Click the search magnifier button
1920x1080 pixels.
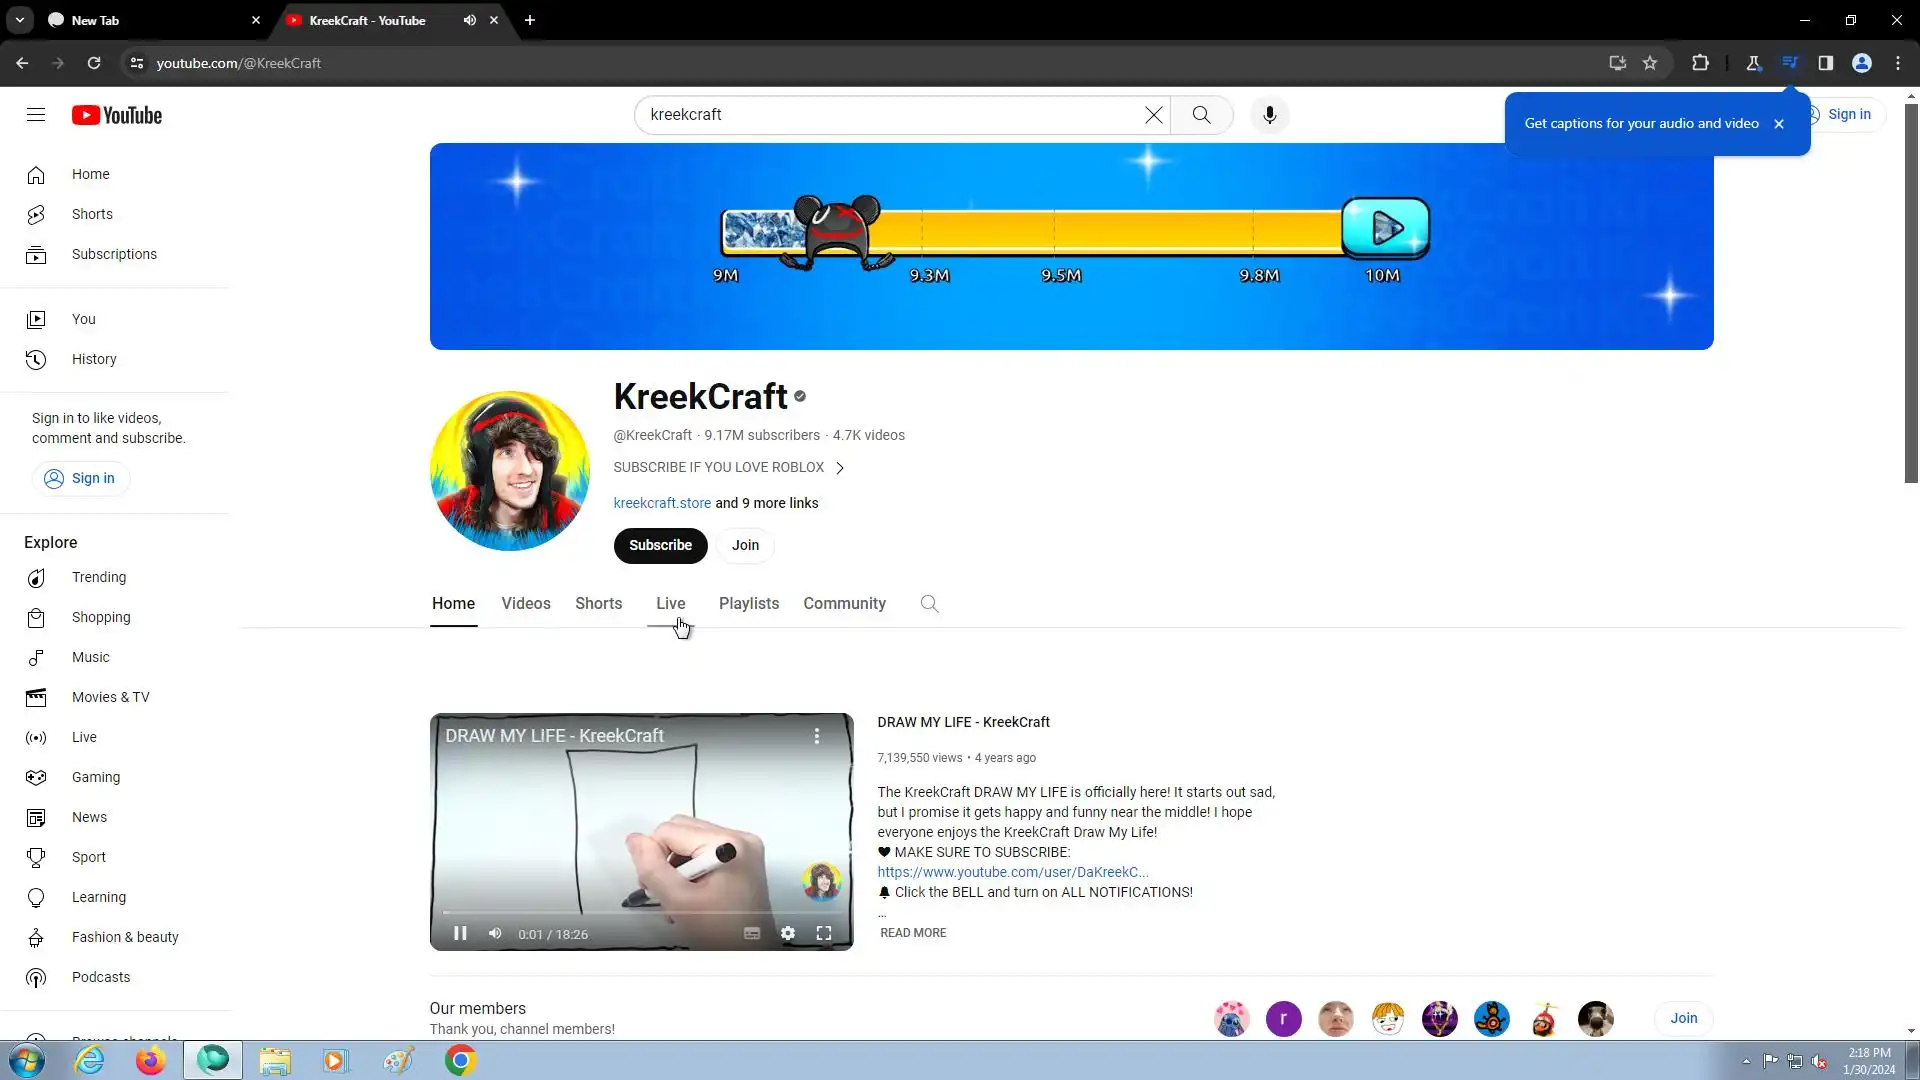point(1201,115)
